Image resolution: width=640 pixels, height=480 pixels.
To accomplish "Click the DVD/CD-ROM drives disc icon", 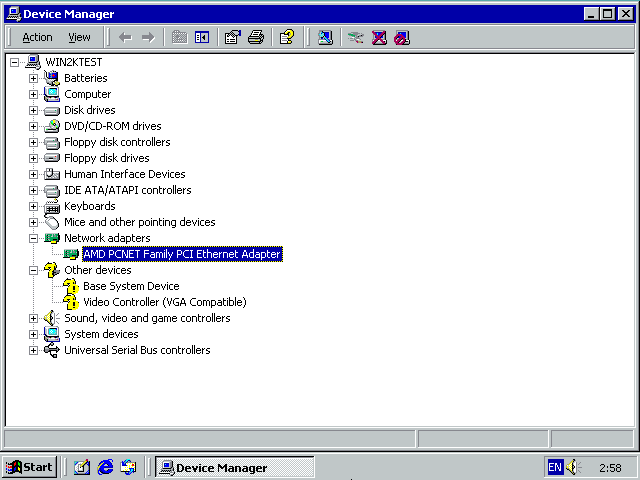I will (52, 126).
